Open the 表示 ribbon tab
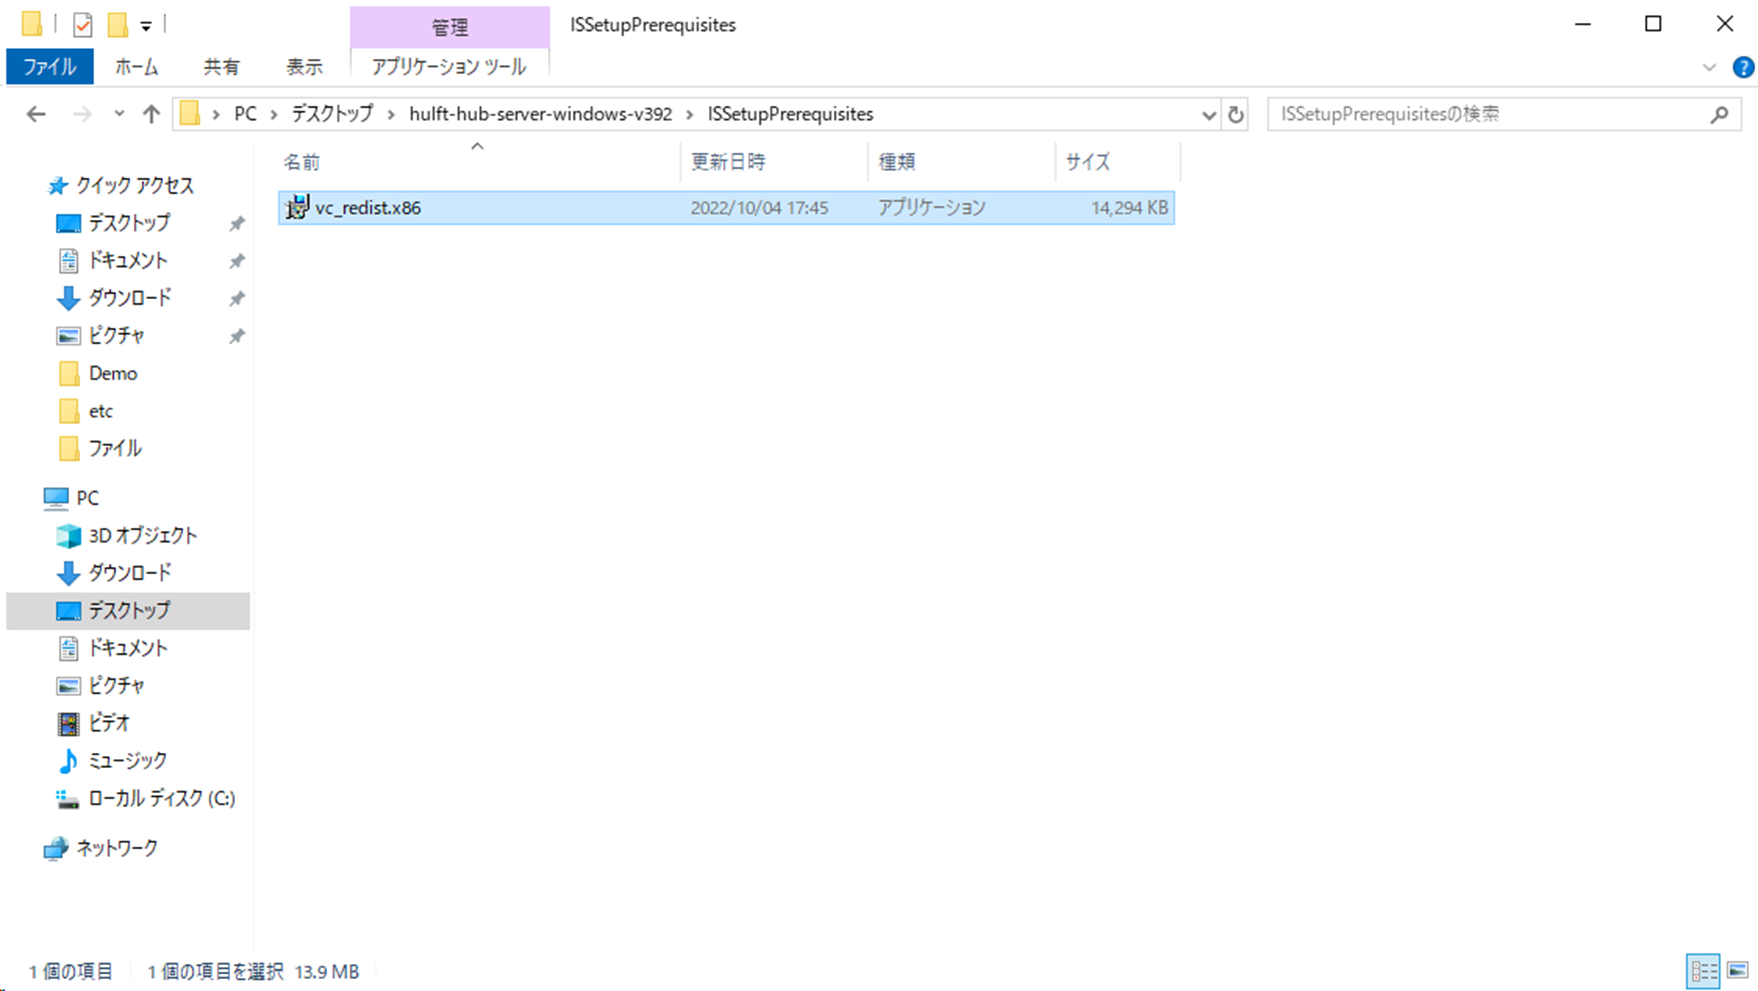Viewport: 1758px width, 991px height. click(x=304, y=67)
